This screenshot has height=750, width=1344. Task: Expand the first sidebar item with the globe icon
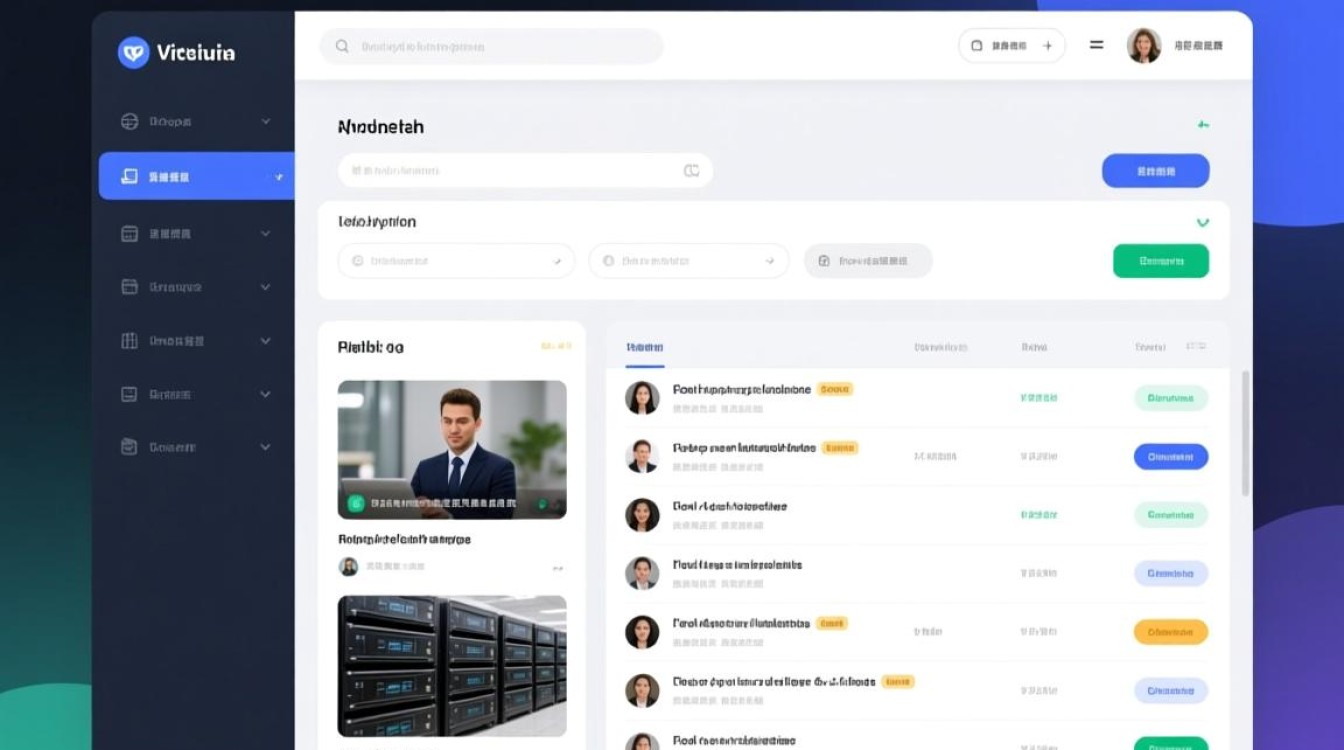[x=265, y=122]
